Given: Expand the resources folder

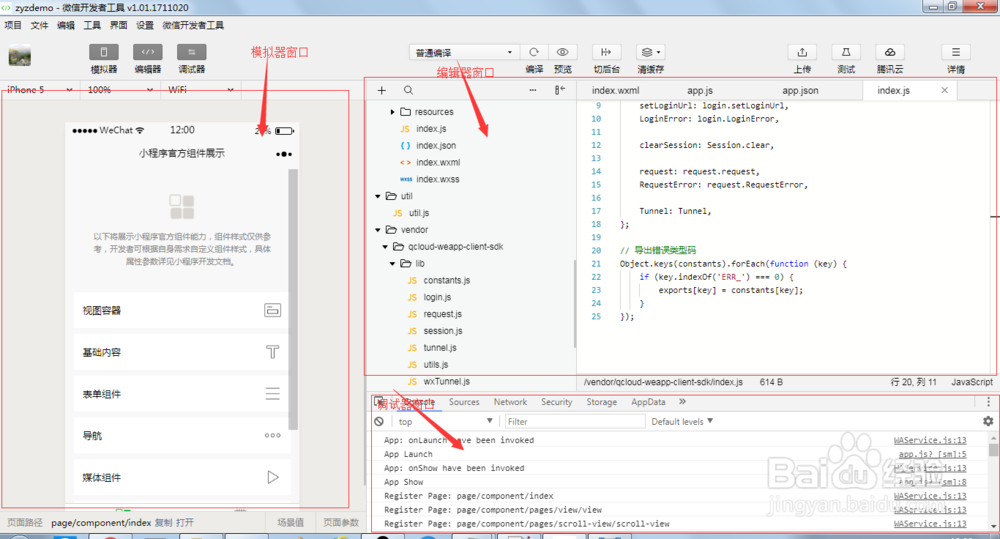Looking at the screenshot, I should pyautogui.click(x=392, y=112).
